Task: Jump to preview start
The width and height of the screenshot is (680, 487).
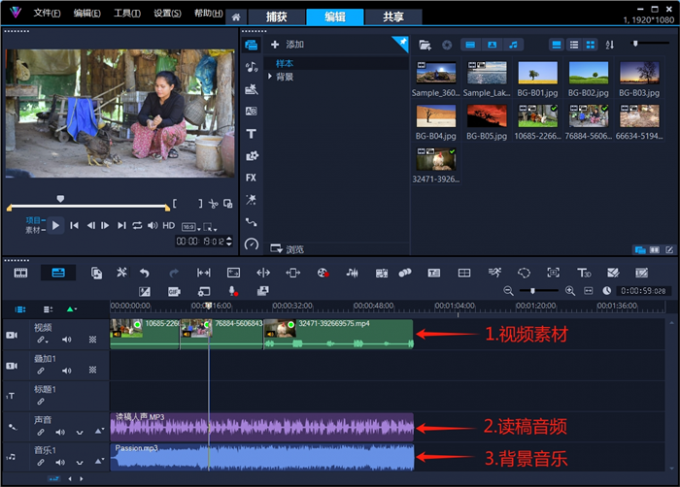Action: click(75, 226)
